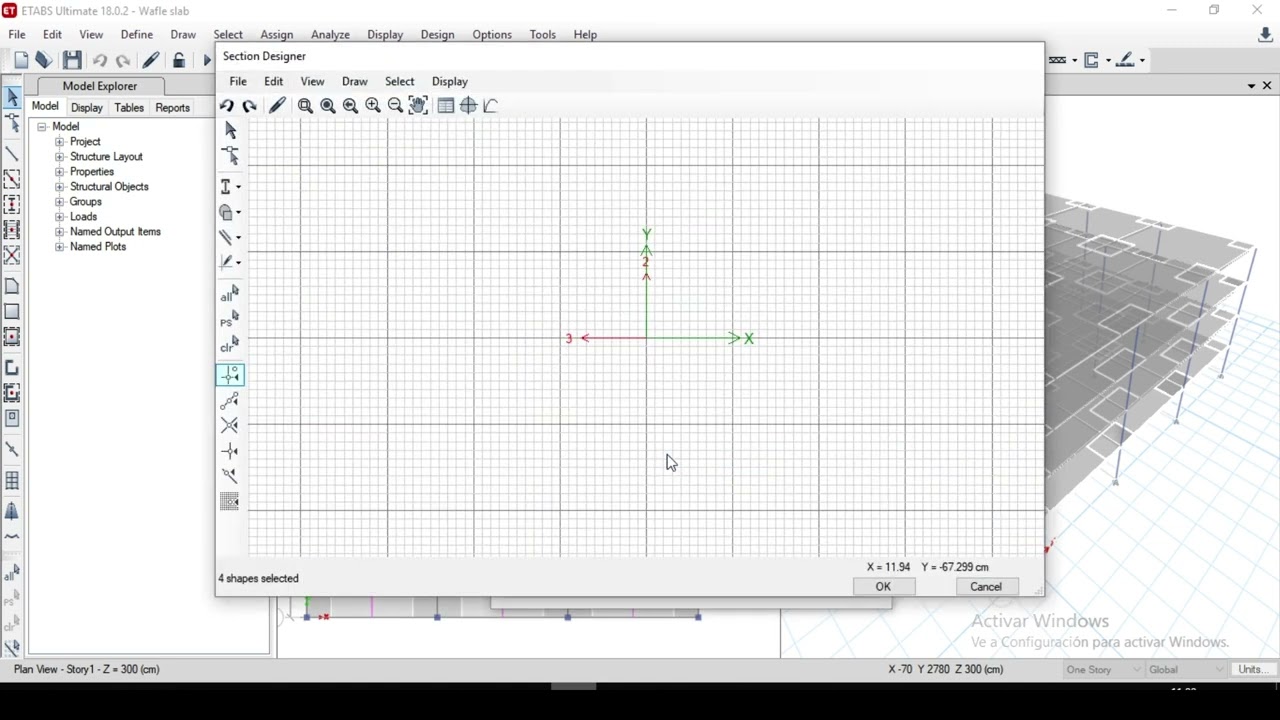The image size is (1280, 720).
Task: Expand the Properties tree node
Action: [x=59, y=172]
